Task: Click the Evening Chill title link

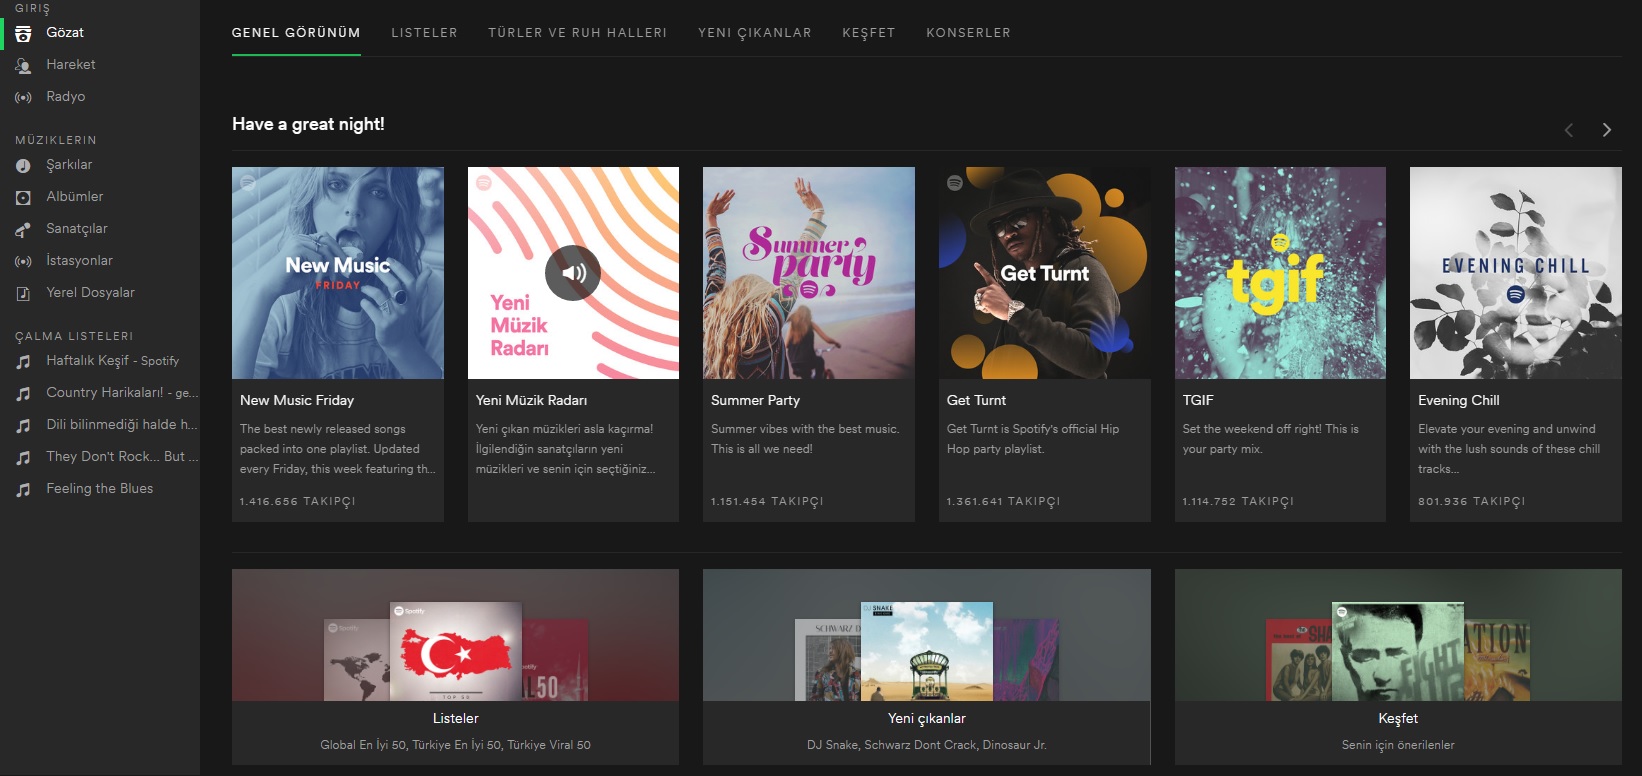Action: pyautogui.click(x=1458, y=400)
